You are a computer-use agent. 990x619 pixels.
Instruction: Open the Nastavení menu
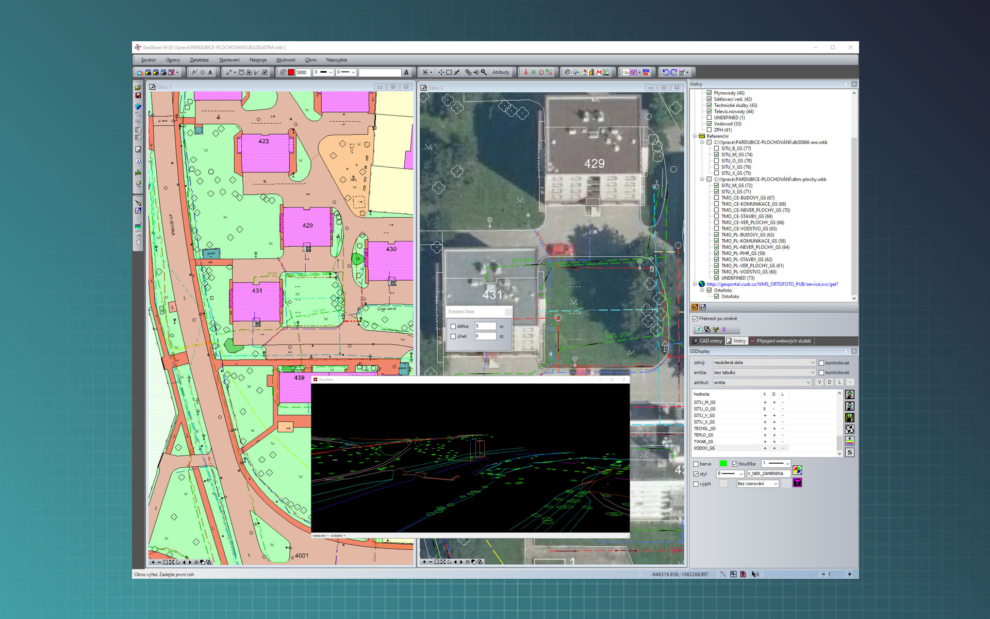pyautogui.click(x=229, y=60)
